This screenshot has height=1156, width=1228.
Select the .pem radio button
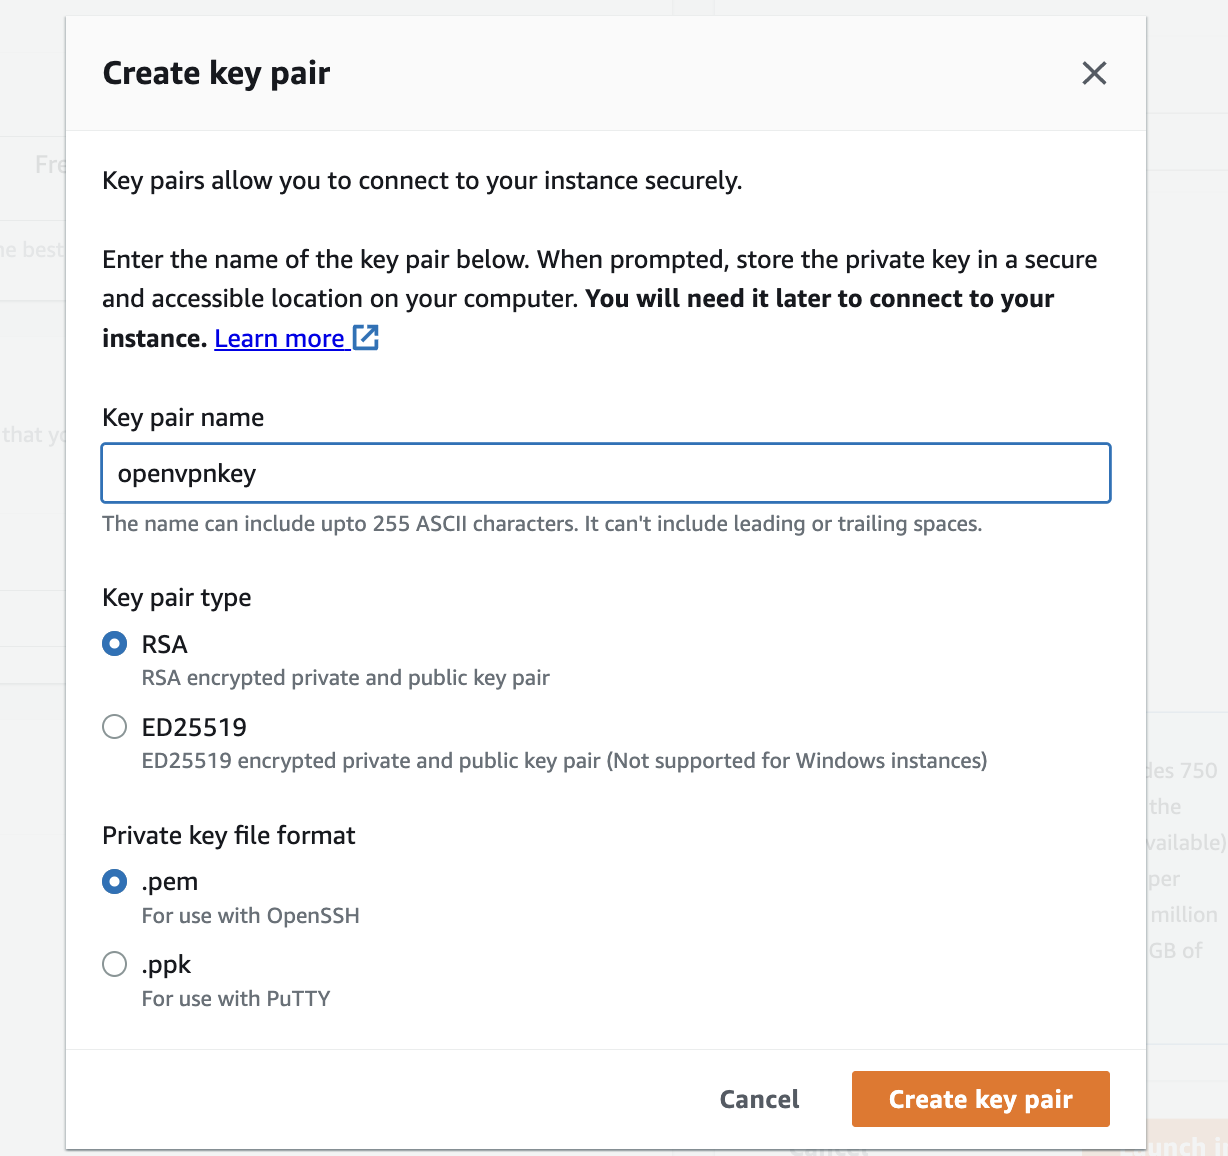tap(115, 881)
